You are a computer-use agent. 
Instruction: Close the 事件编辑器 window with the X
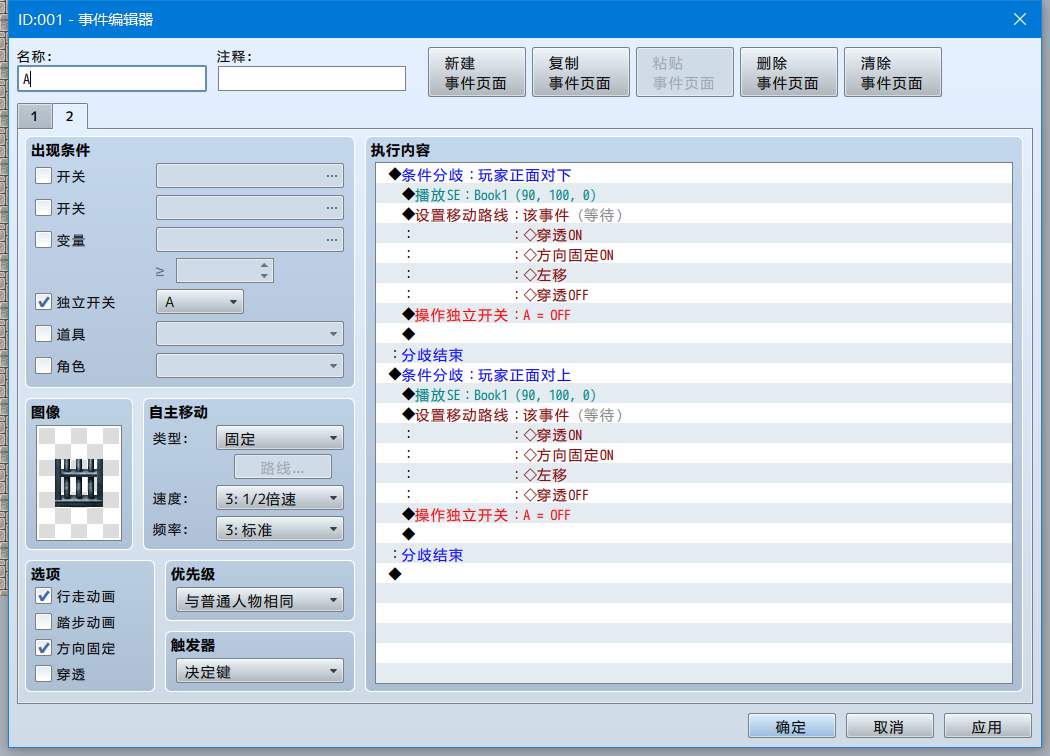[1019, 19]
